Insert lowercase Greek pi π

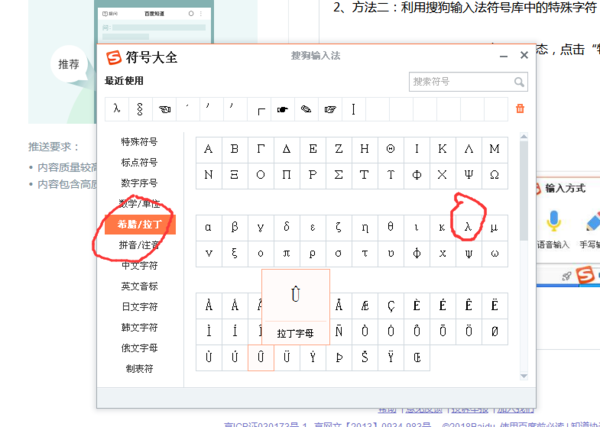coord(287,254)
